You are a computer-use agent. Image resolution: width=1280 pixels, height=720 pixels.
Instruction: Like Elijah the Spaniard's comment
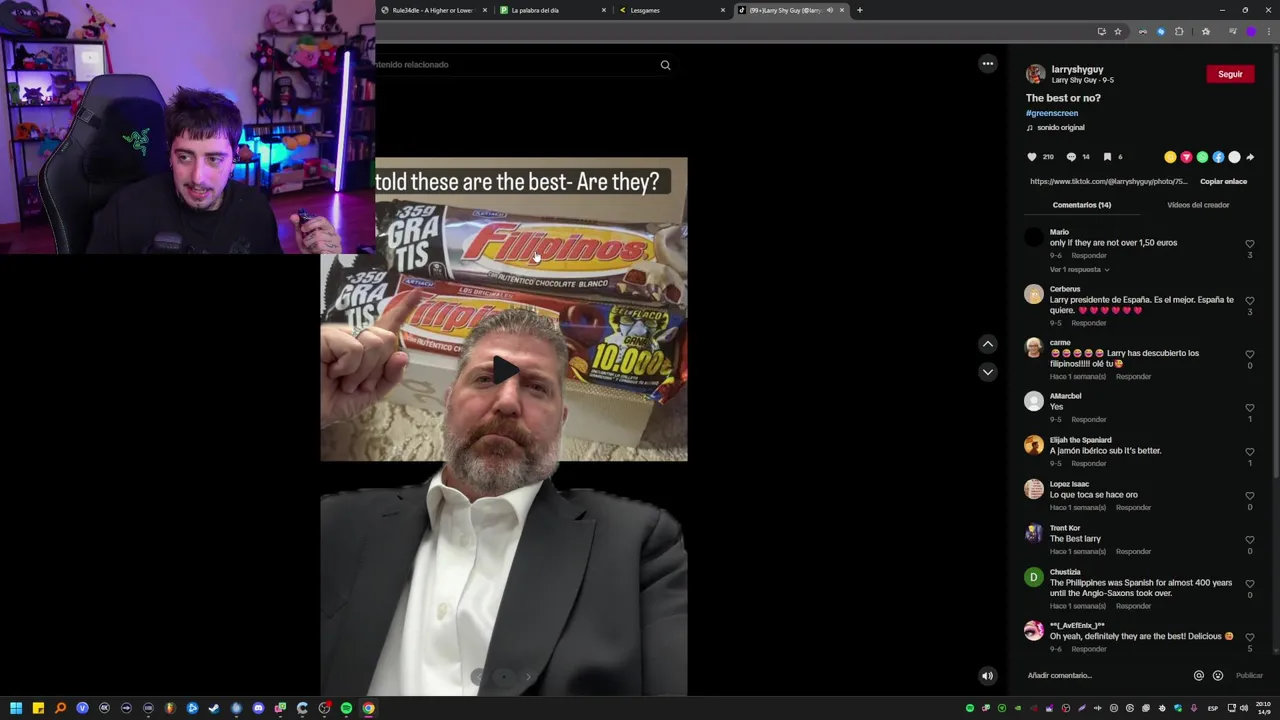point(1249,452)
